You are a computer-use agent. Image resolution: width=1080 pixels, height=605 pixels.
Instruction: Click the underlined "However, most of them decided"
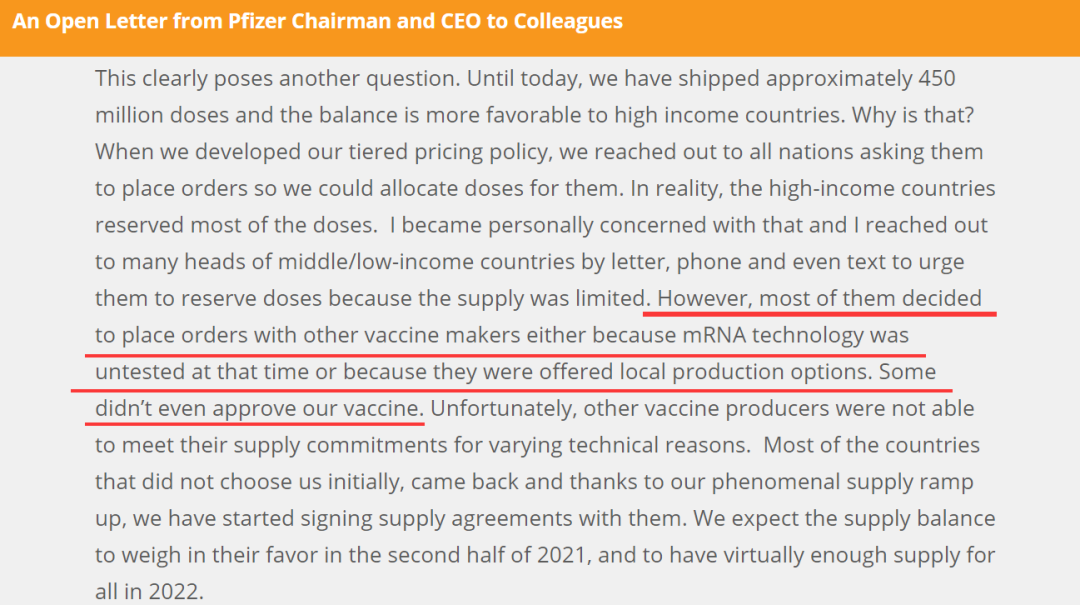(820, 298)
